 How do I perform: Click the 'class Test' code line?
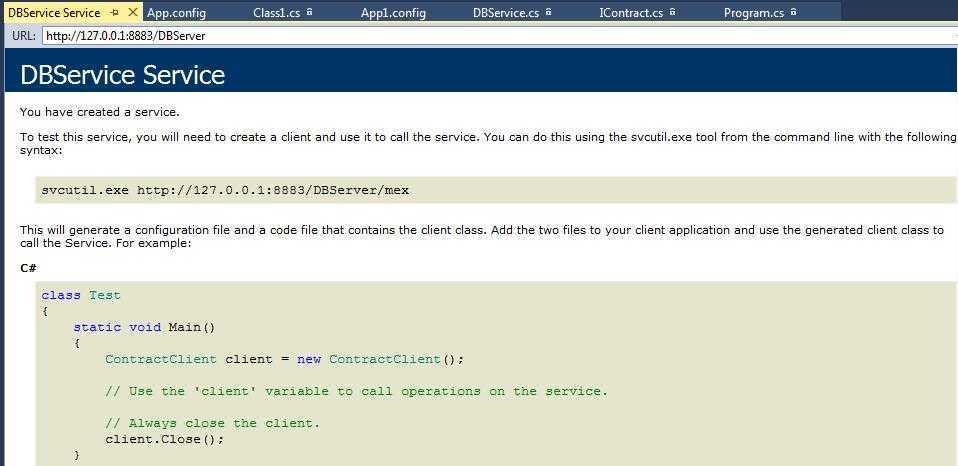coord(81,296)
